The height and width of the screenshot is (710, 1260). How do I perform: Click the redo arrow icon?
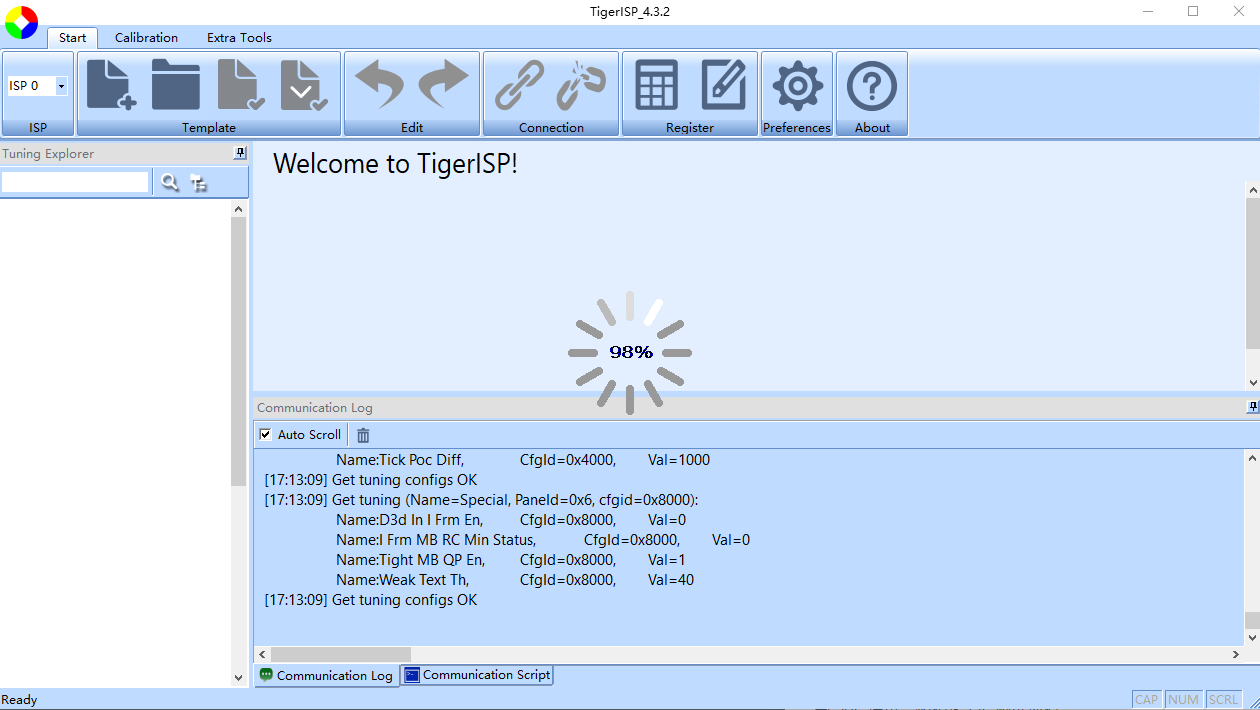[x=443, y=85]
